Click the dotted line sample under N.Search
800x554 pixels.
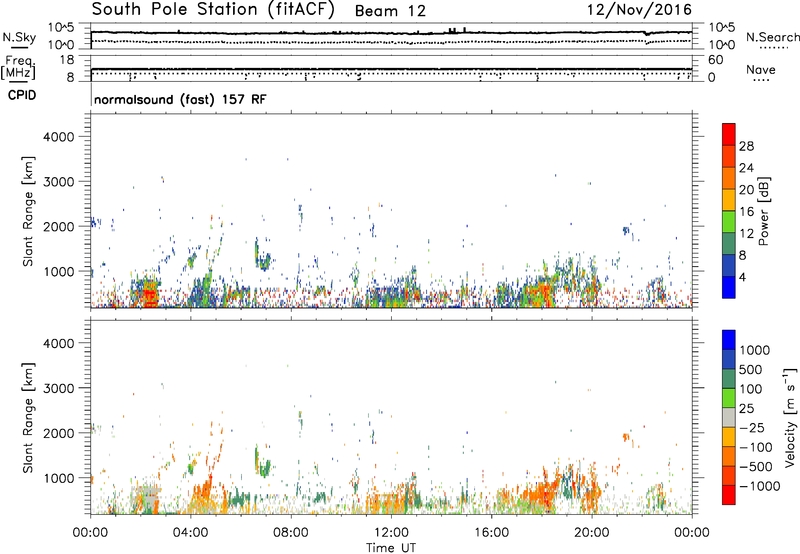pos(773,48)
